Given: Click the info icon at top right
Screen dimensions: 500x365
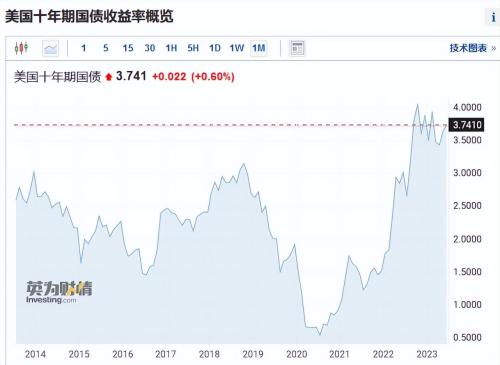Looking at the screenshot, I should (493, 17).
